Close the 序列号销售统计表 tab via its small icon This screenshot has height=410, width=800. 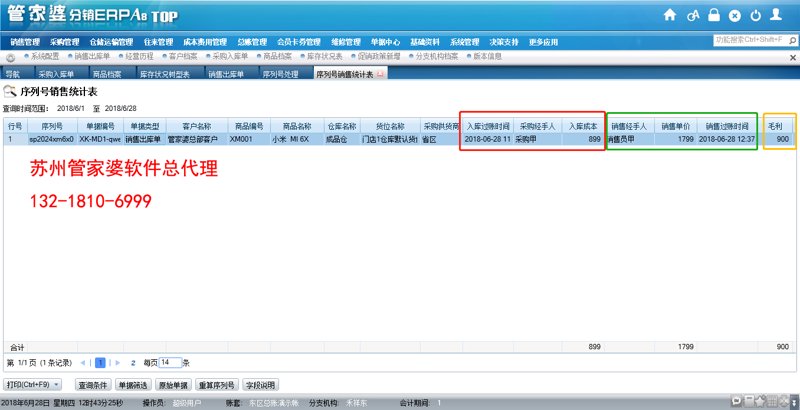coord(380,74)
